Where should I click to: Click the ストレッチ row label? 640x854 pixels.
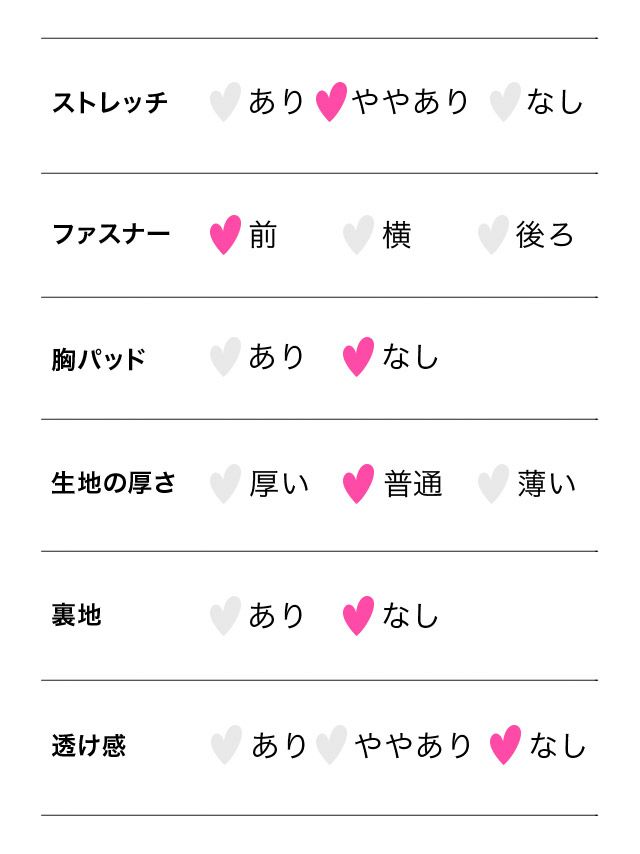point(110,103)
